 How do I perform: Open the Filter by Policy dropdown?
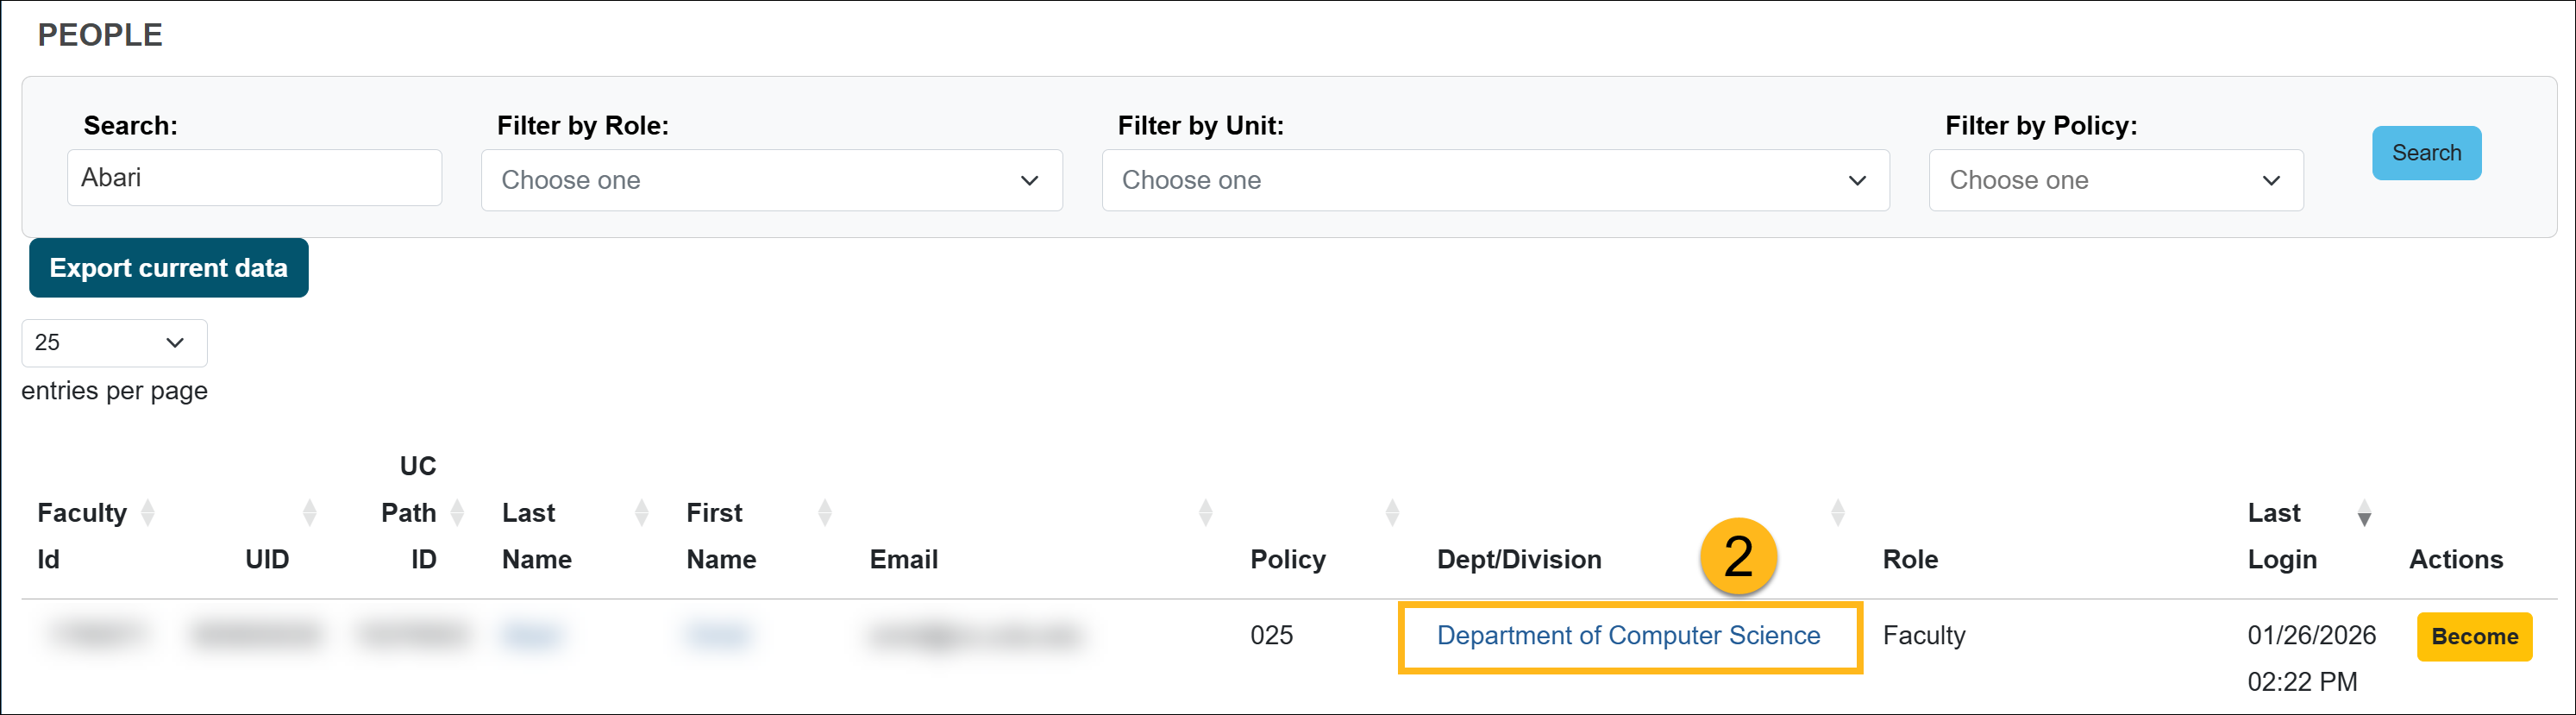2115,180
